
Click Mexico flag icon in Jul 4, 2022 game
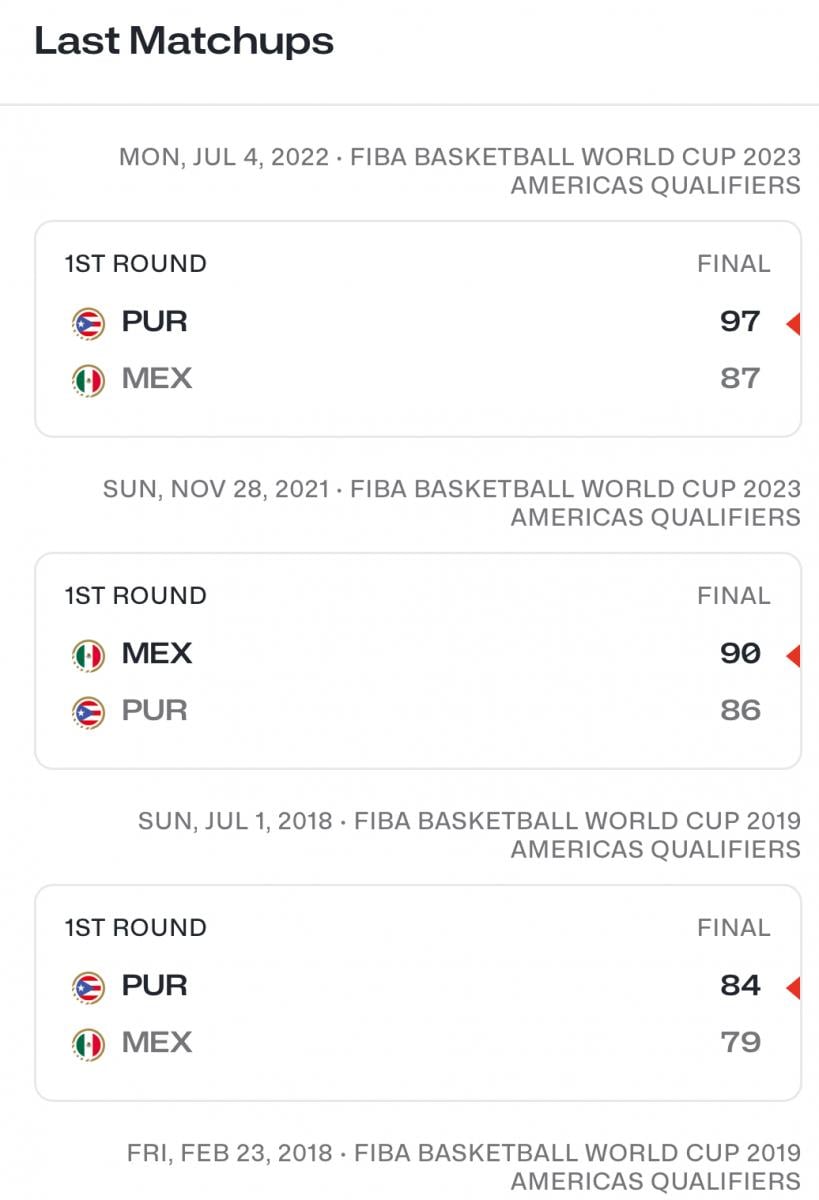pos(88,380)
